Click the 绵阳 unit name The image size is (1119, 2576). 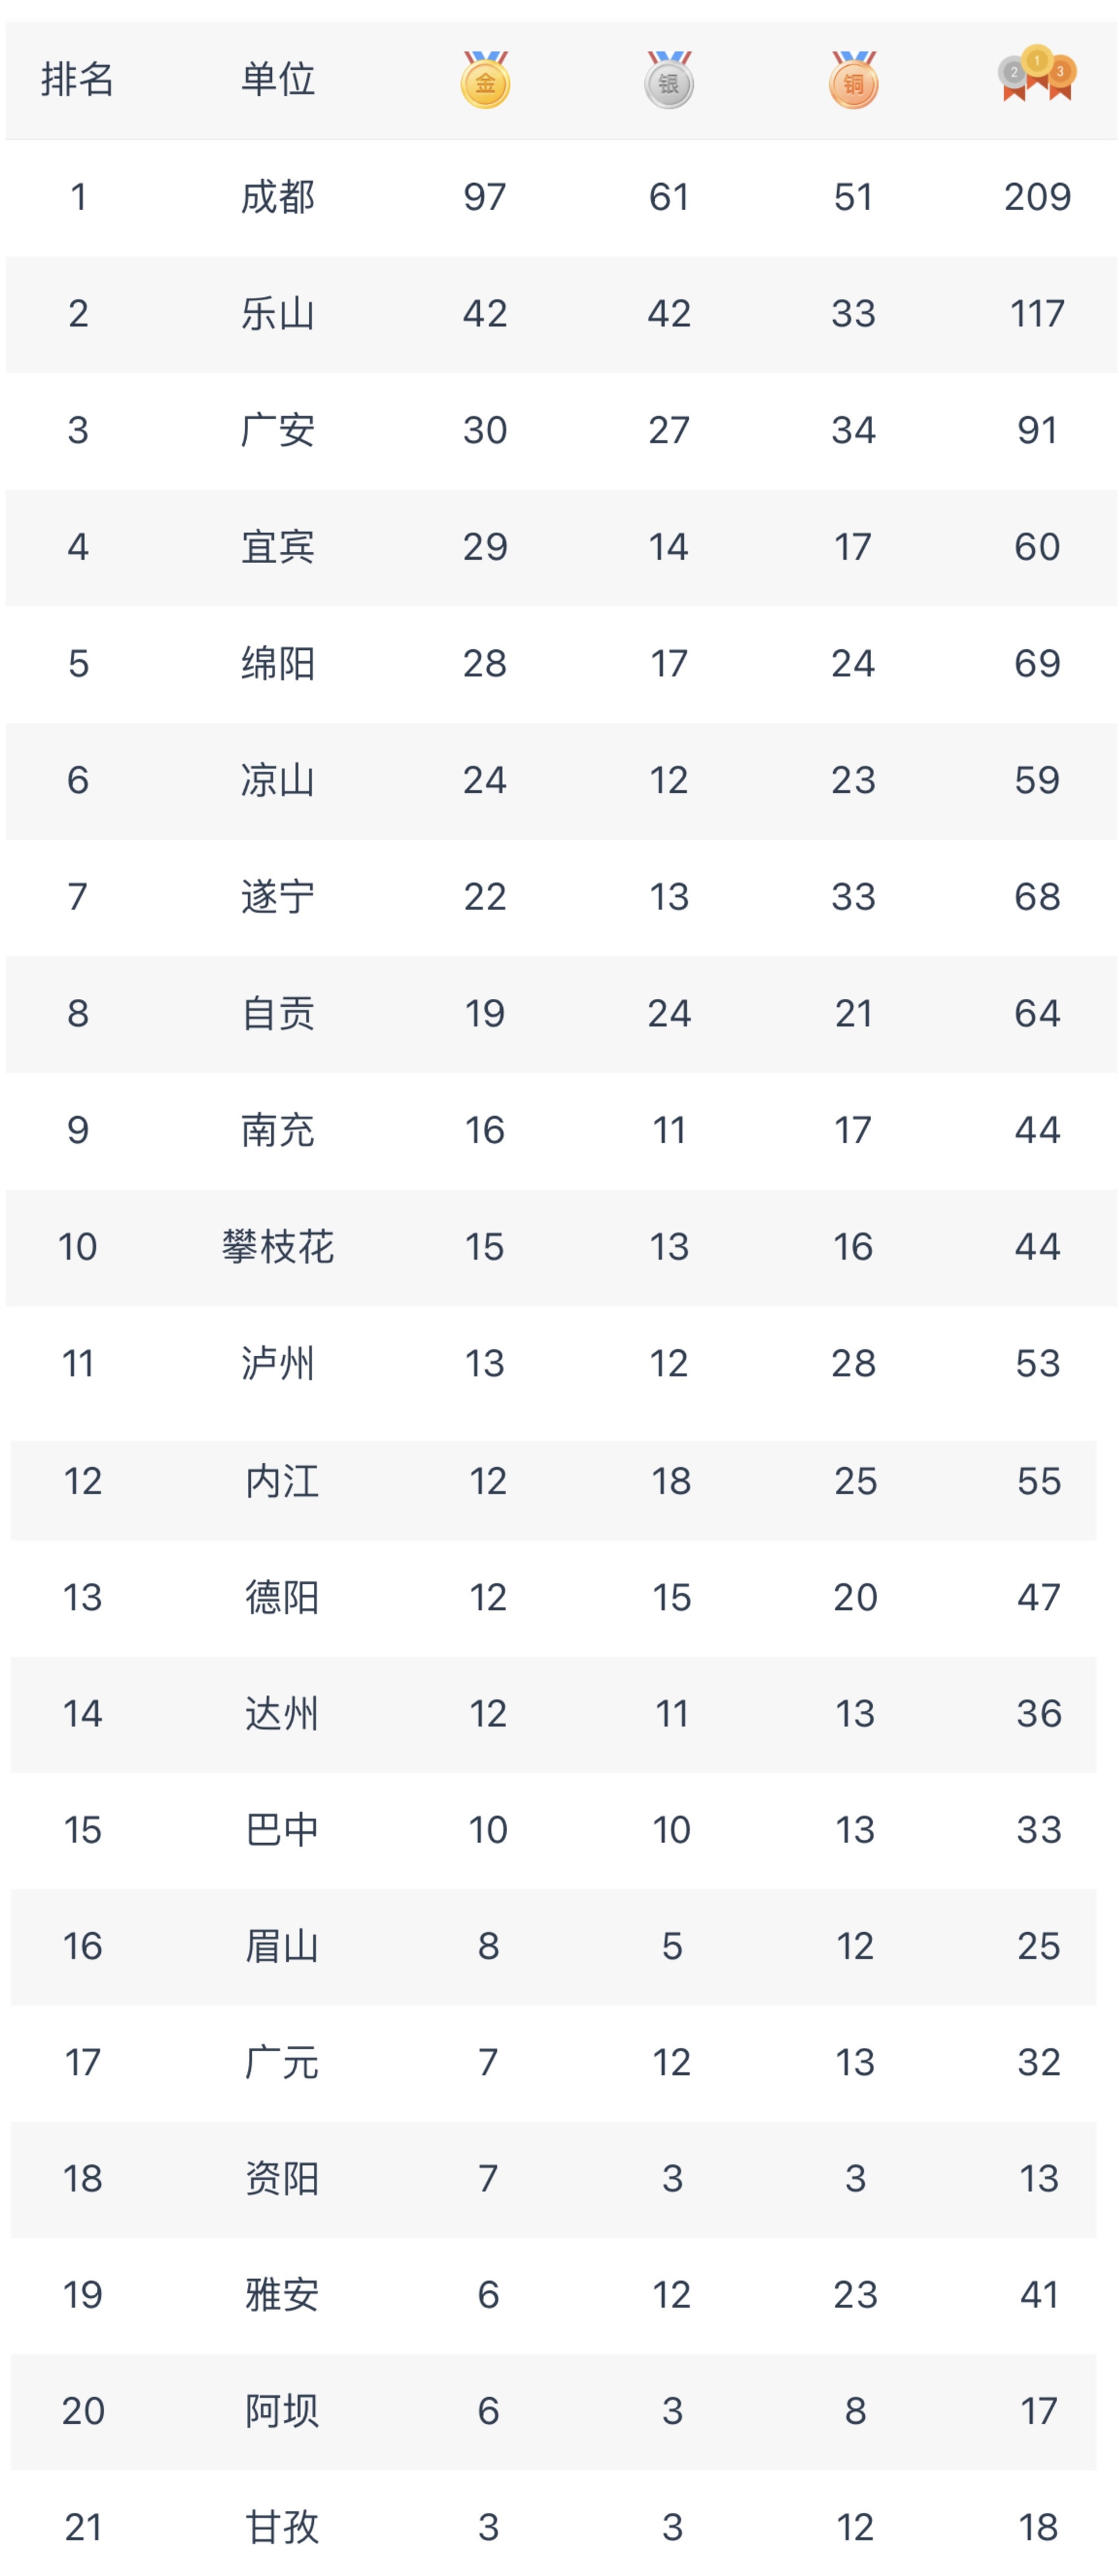pyautogui.click(x=278, y=664)
